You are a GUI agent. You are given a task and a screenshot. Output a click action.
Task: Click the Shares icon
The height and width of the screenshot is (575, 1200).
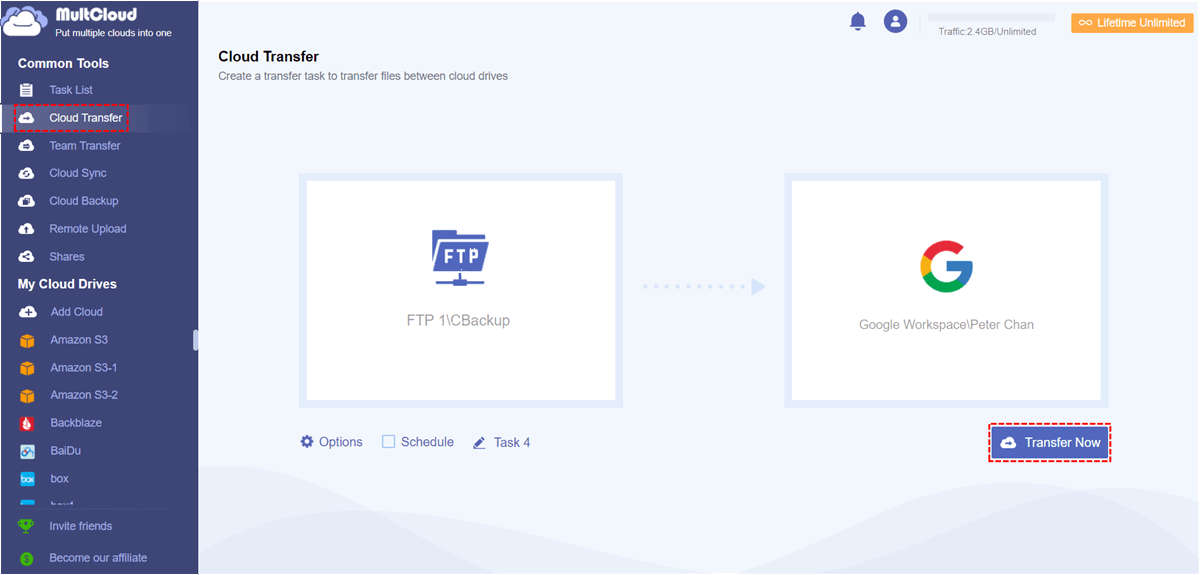coord(27,257)
